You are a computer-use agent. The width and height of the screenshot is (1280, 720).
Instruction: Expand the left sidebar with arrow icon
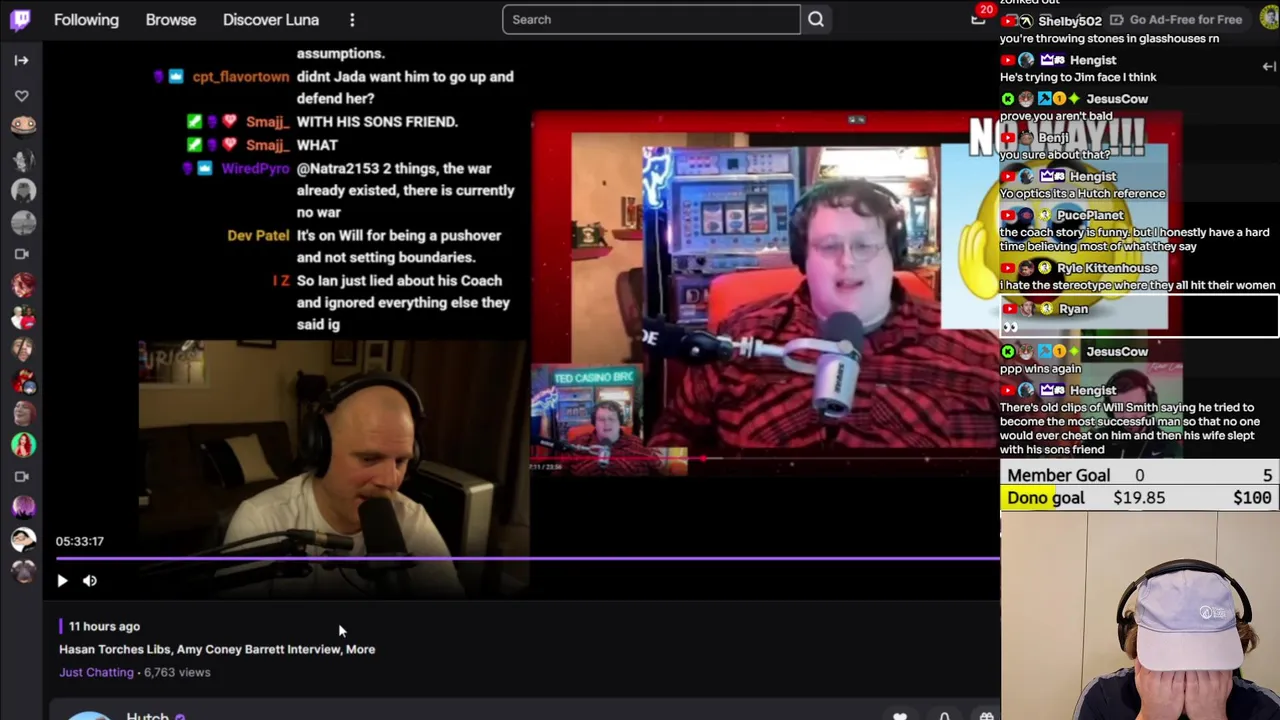22,60
